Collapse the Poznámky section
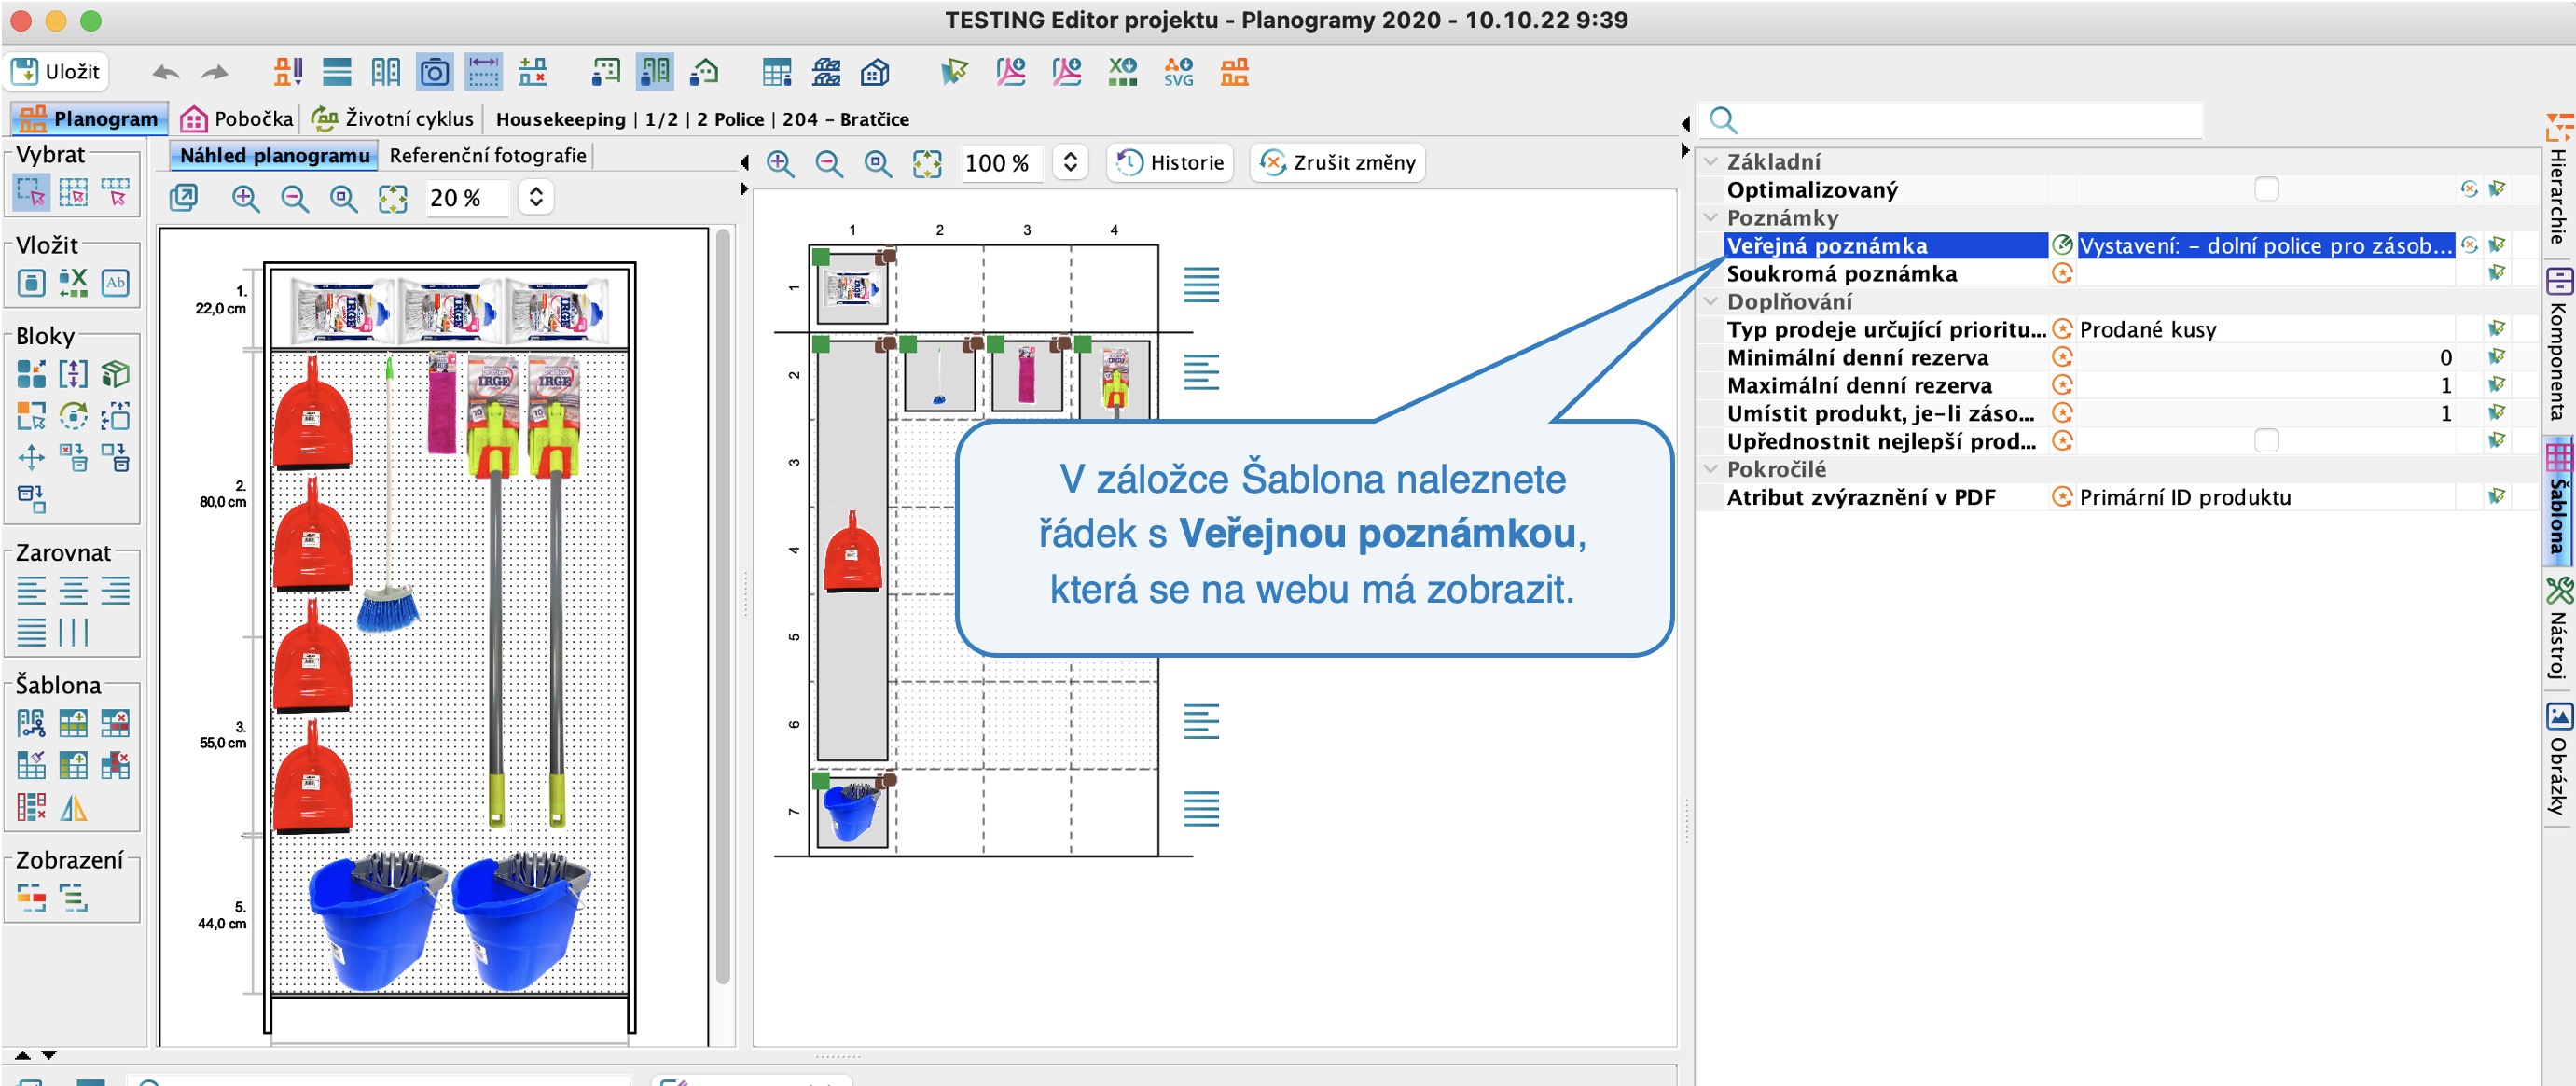Viewport: 2576px width, 1086px height. 1711,218
